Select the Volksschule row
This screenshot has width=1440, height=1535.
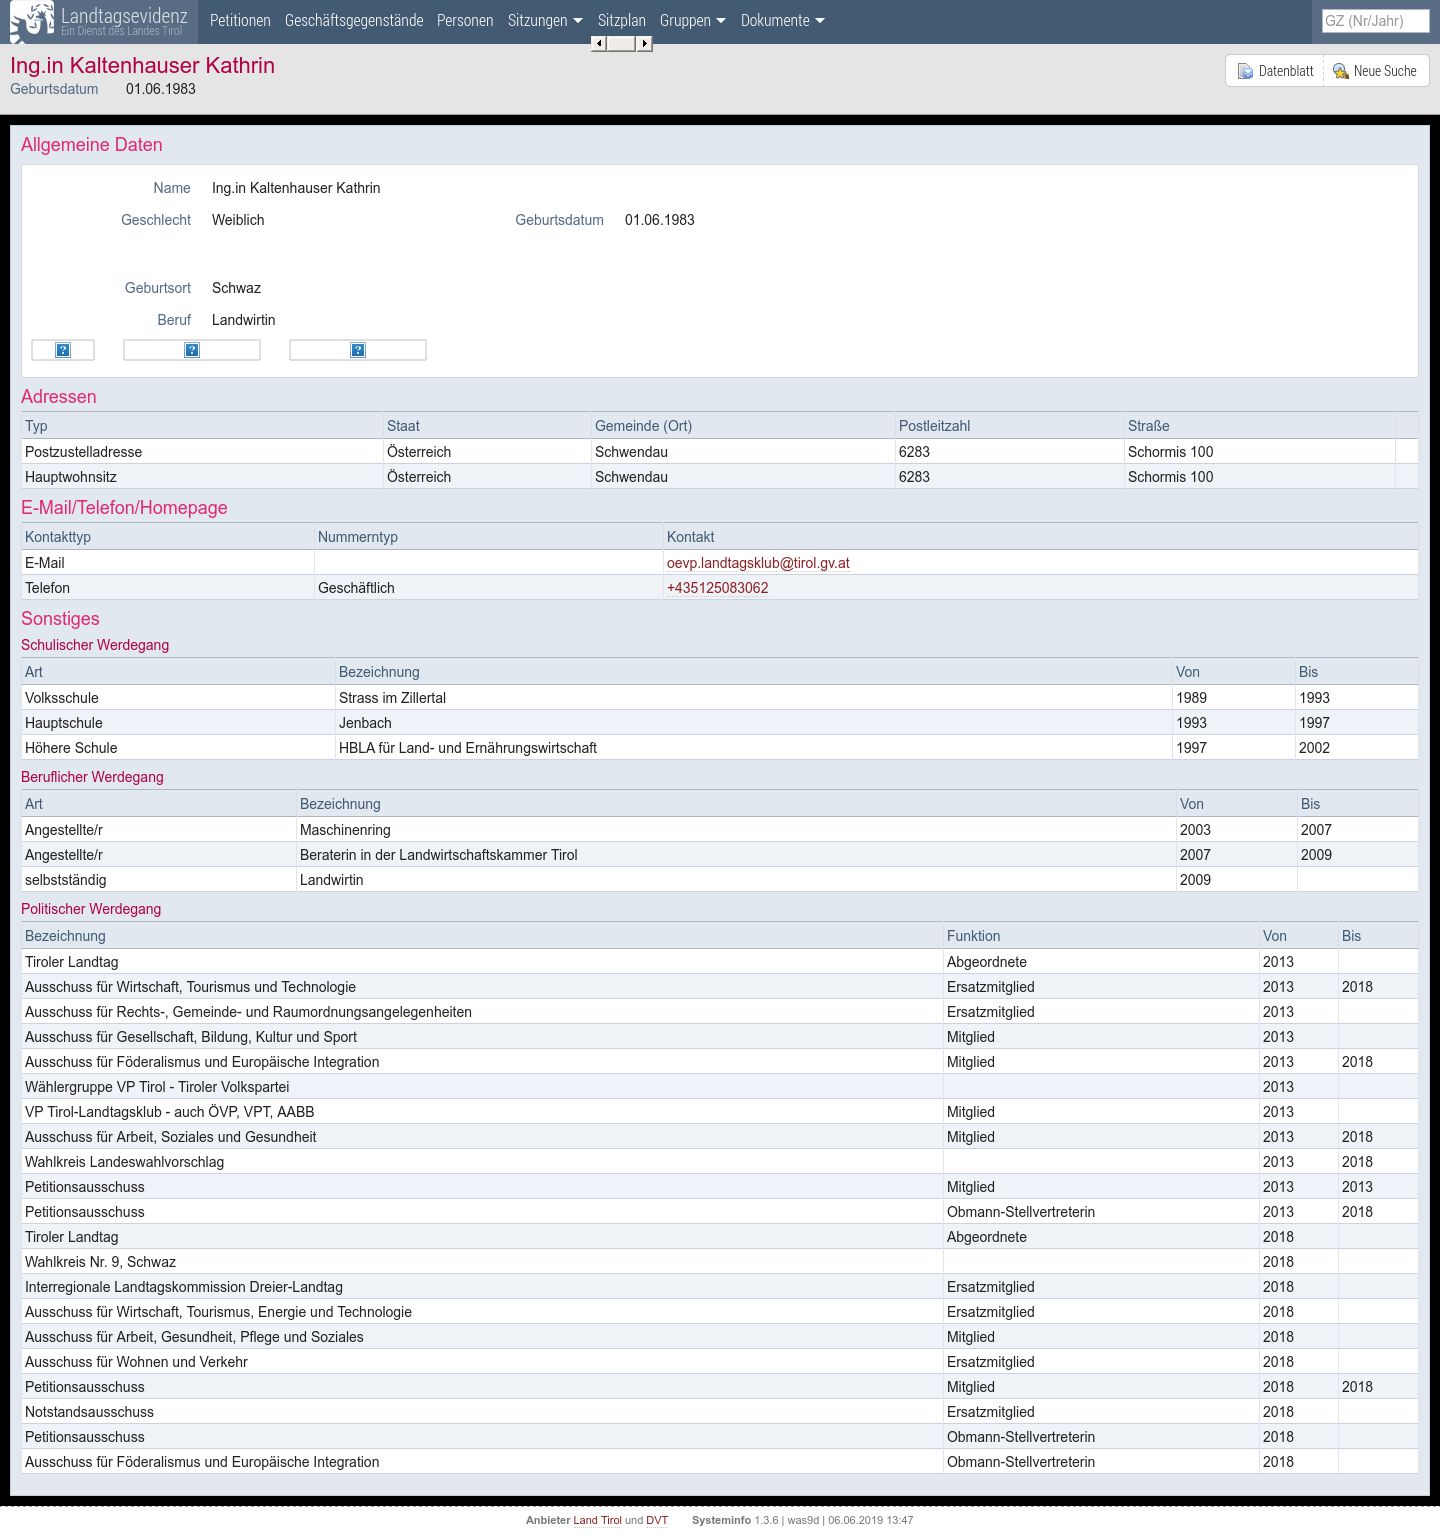[719, 698]
